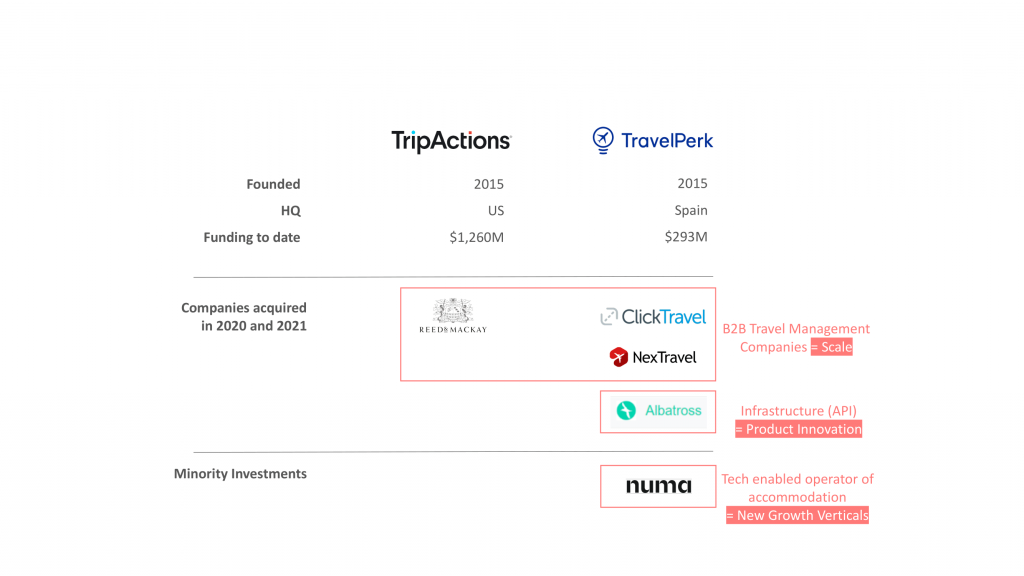The height and width of the screenshot is (576, 1024).
Task: Select the $1,260M funding value
Action: (477, 238)
